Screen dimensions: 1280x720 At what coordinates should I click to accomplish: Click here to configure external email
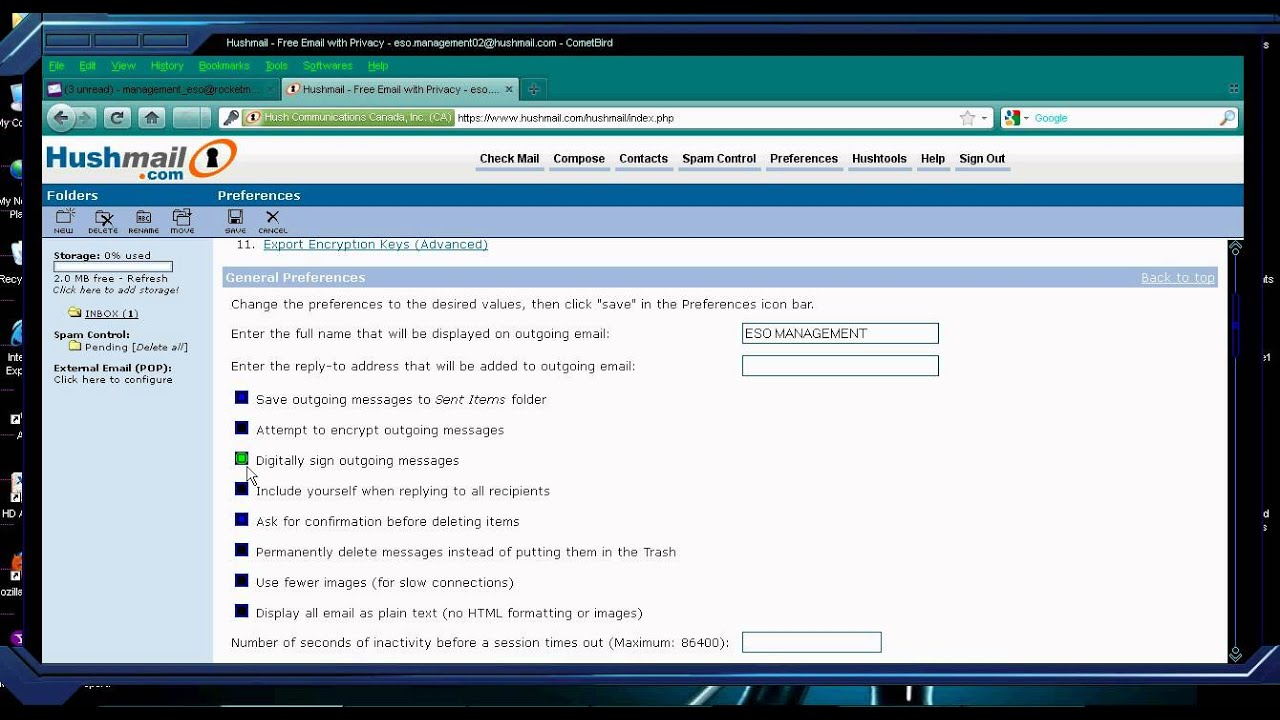113,380
